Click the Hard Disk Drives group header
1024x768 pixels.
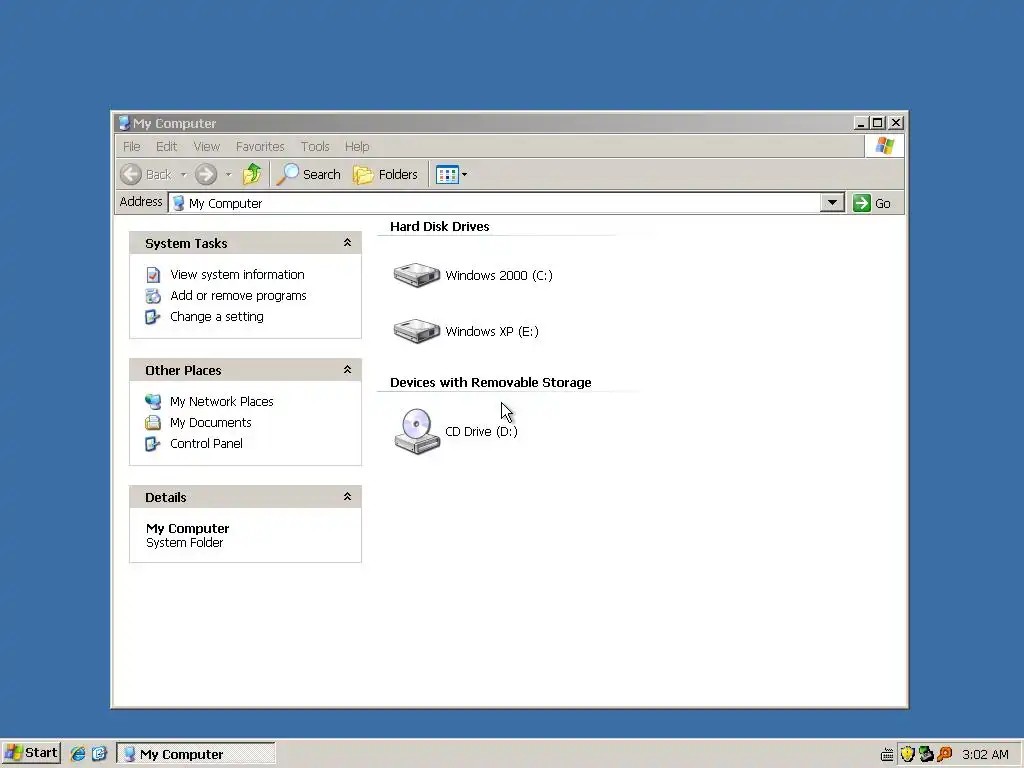440,227
